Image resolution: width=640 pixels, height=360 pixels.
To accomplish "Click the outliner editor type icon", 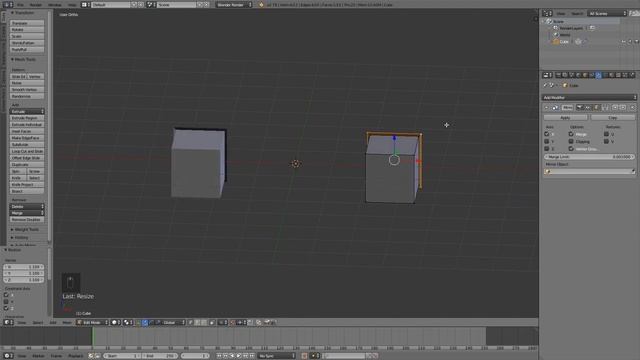I will point(547,13).
